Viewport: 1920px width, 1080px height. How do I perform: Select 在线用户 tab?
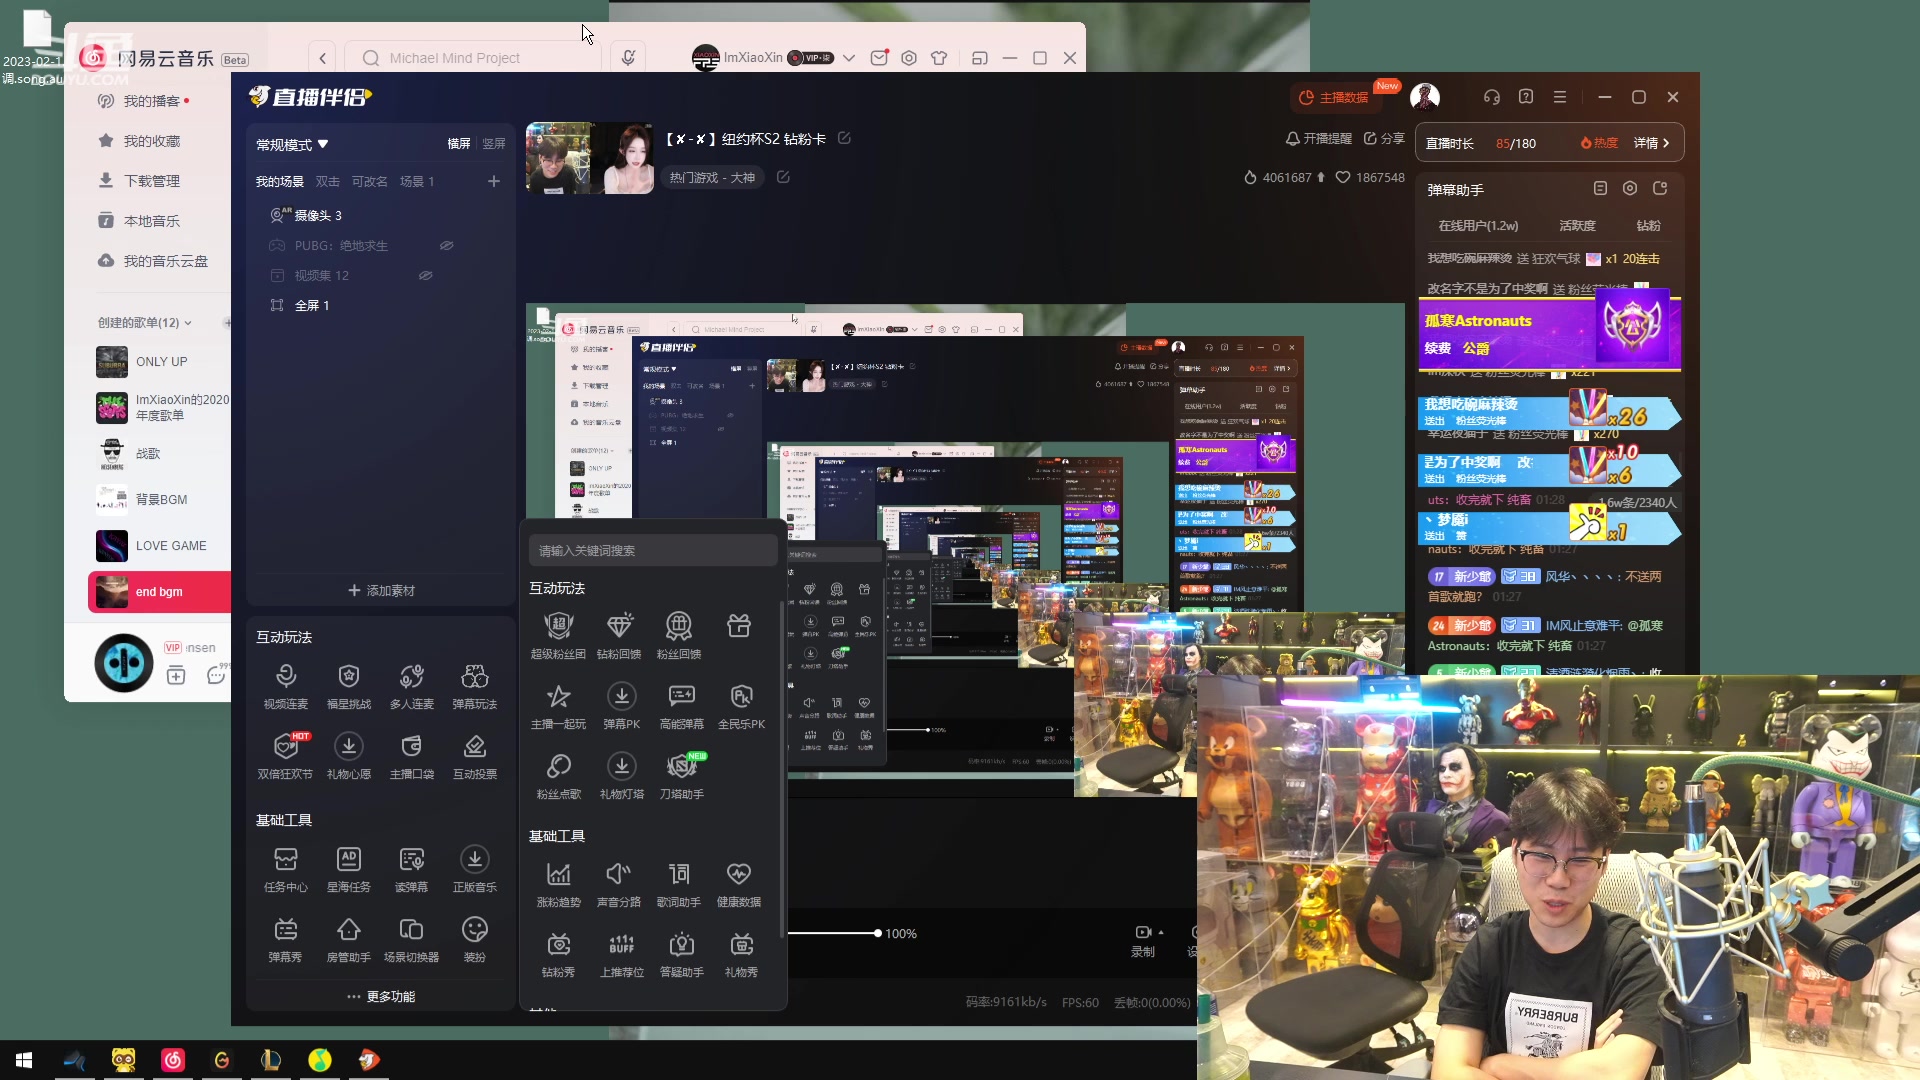(1478, 226)
